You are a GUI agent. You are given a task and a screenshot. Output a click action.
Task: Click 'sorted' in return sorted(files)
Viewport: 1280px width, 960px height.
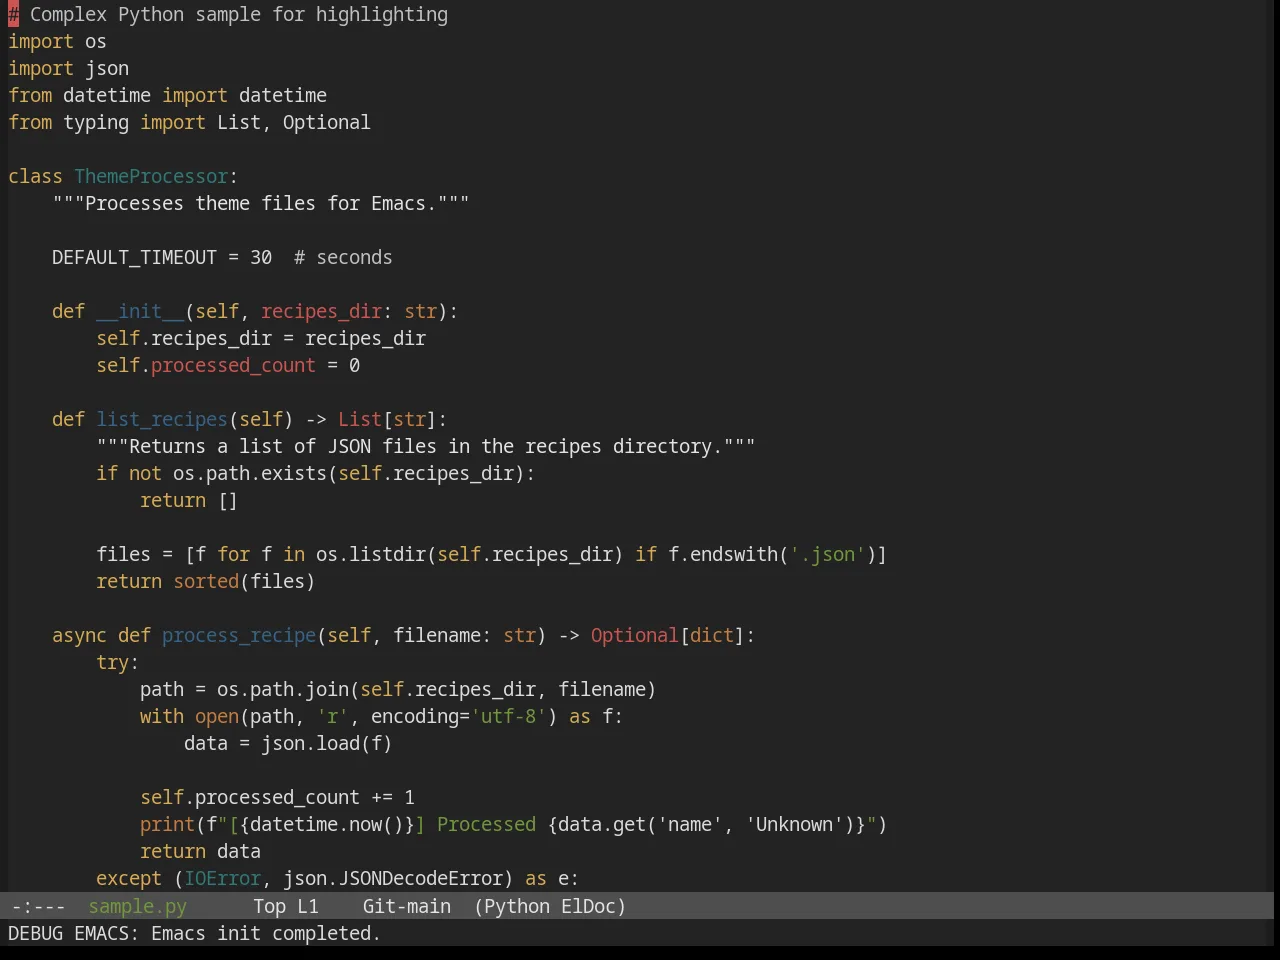[x=206, y=581]
